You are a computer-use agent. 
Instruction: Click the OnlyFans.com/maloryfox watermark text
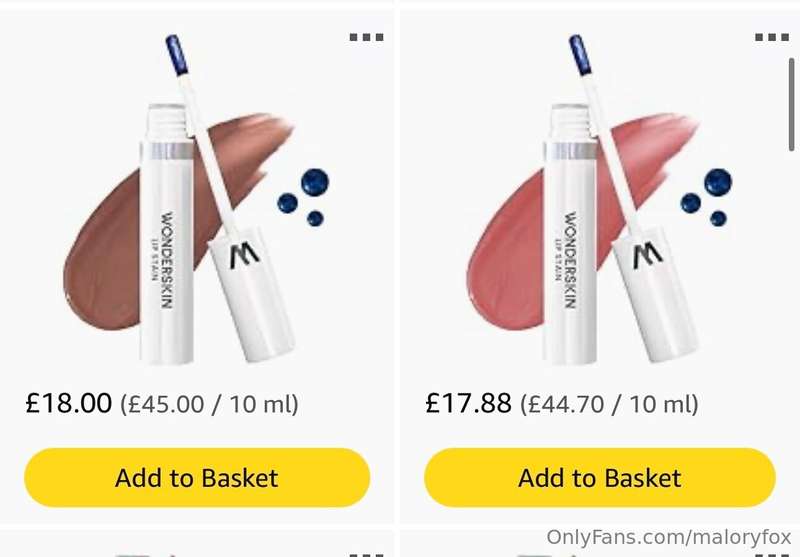click(669, 537)
